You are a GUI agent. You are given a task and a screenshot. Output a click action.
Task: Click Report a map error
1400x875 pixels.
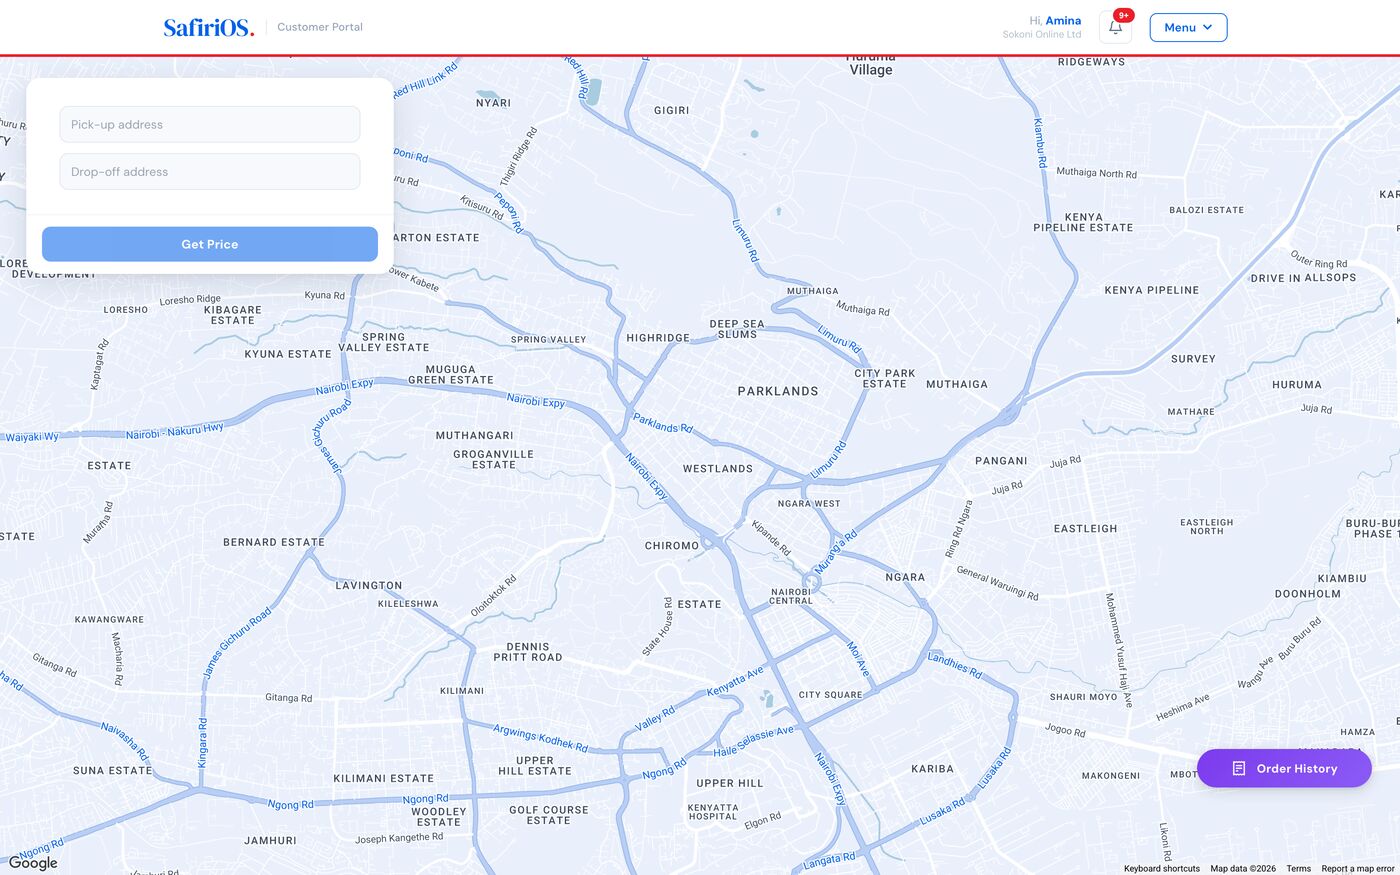[x=1357, y=868]
